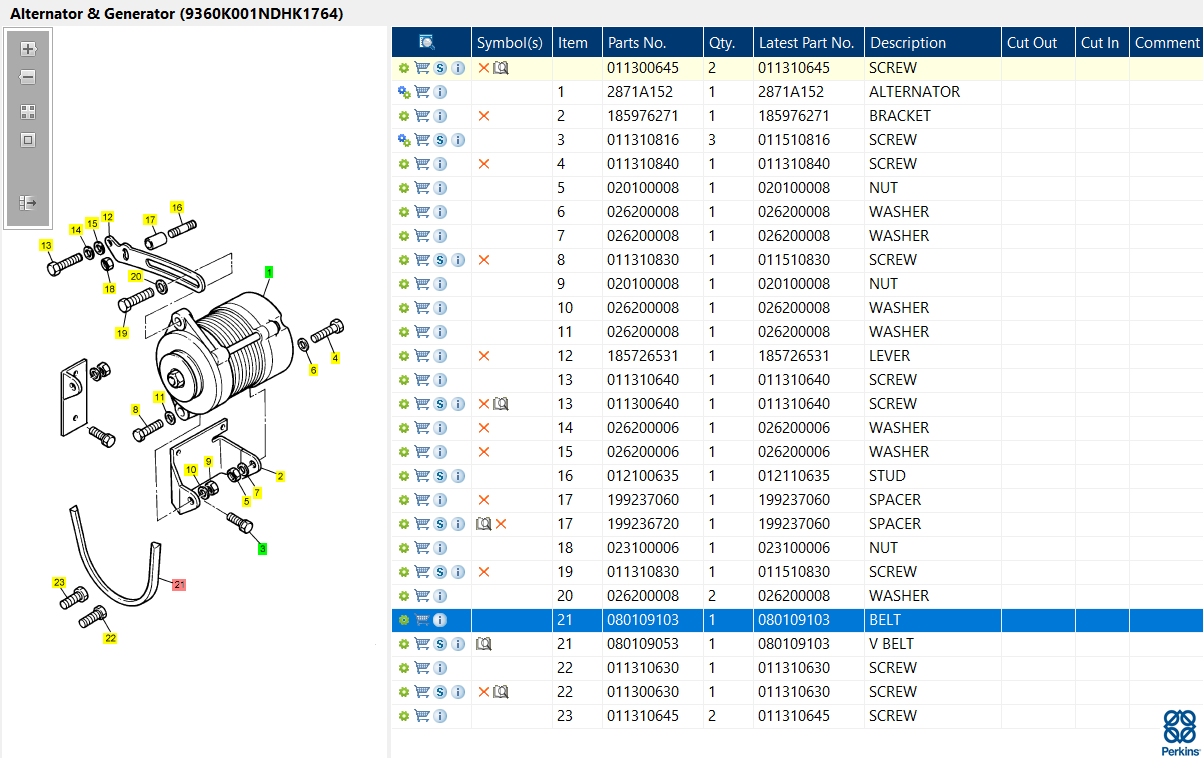Click yellow callout 23 on the diagram
Viewport: 1203px width, 758px height.
tap(59, 583)
